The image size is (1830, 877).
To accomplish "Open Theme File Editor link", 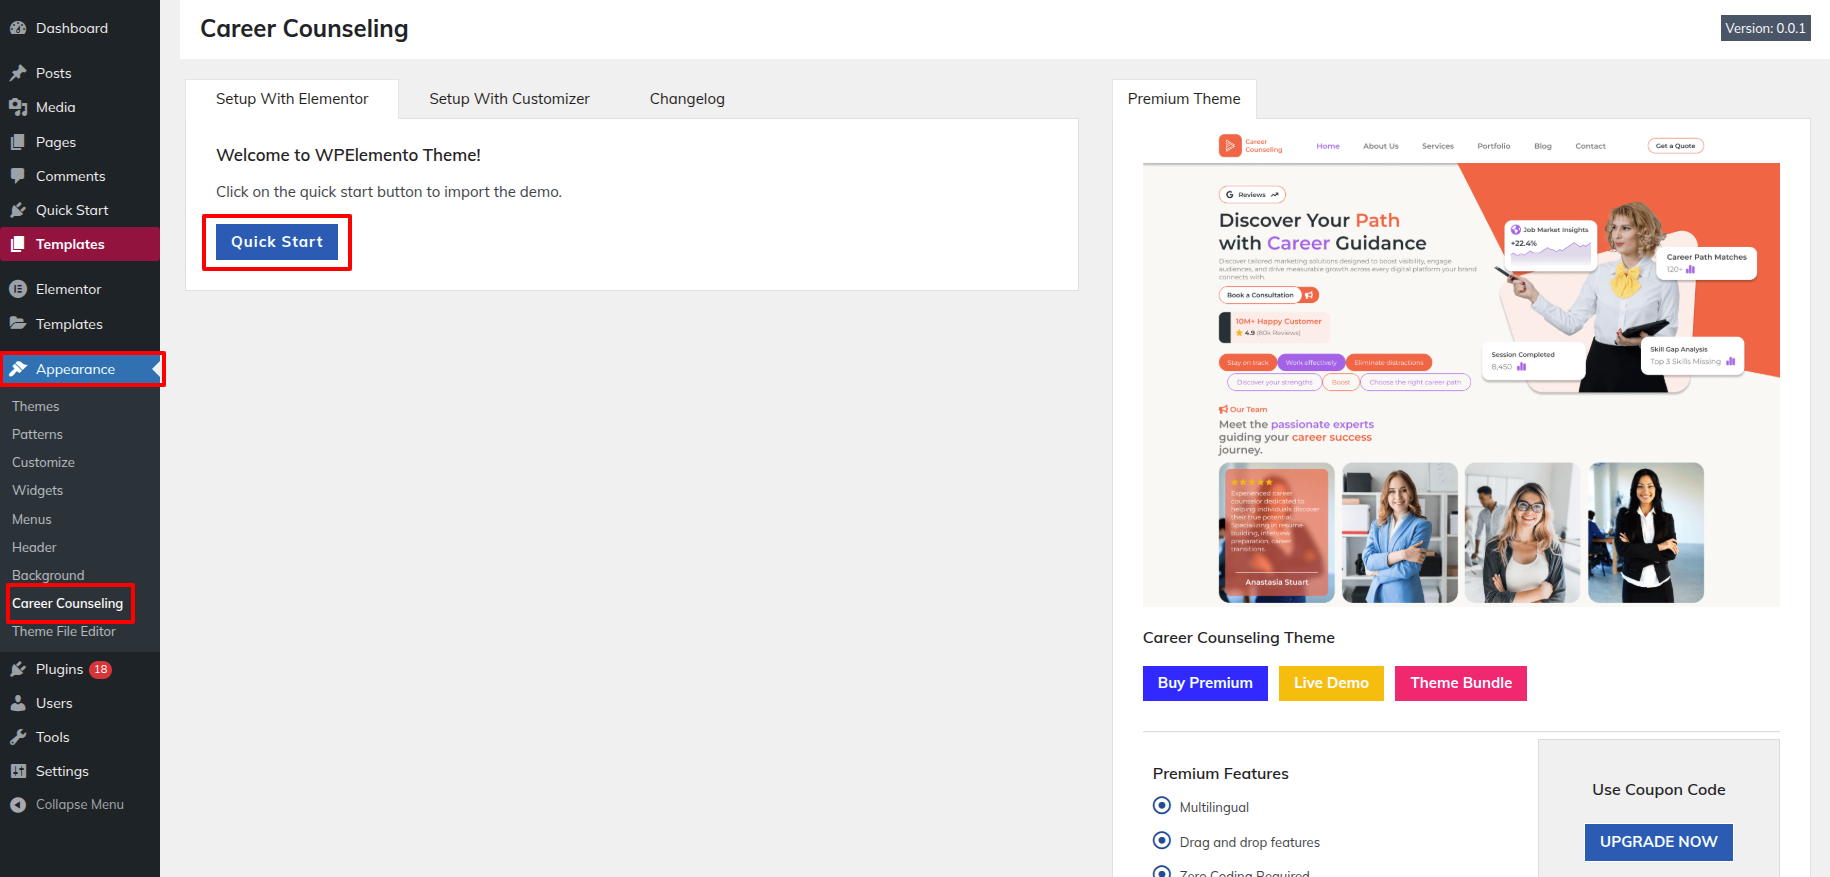I will [64, 631].
